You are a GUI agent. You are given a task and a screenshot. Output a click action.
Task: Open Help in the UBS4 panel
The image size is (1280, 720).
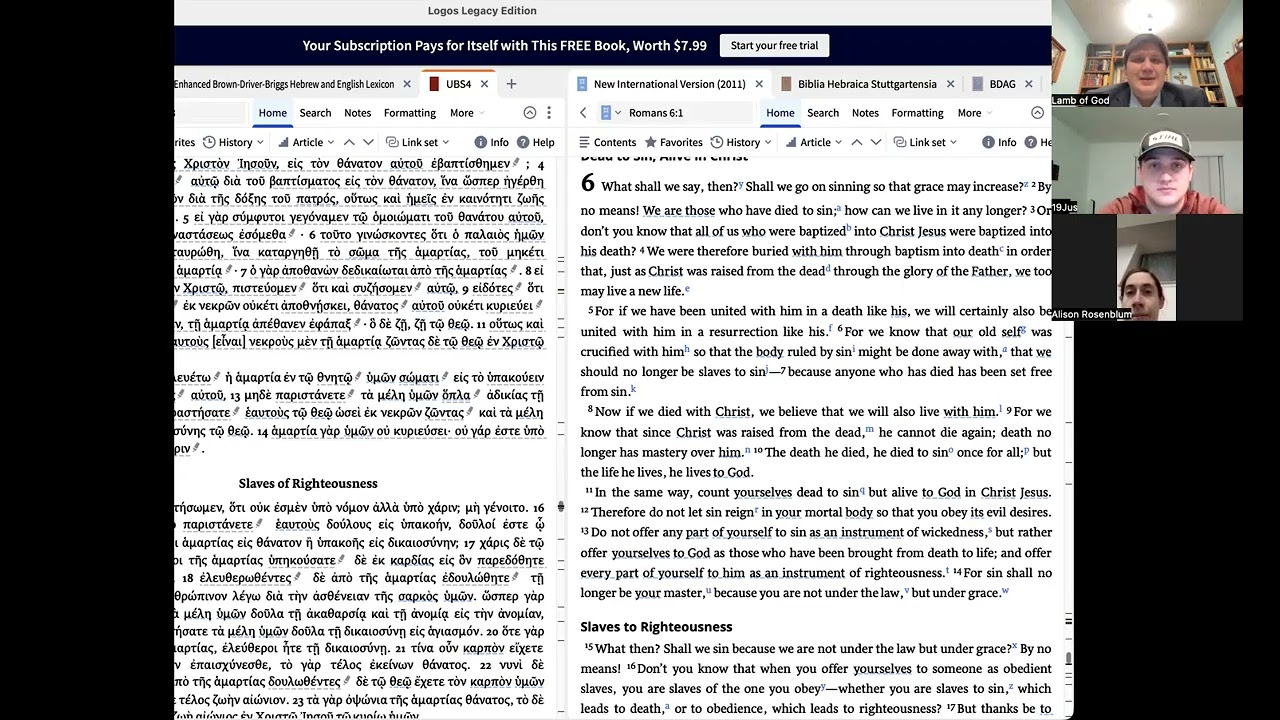coord(536,142)
